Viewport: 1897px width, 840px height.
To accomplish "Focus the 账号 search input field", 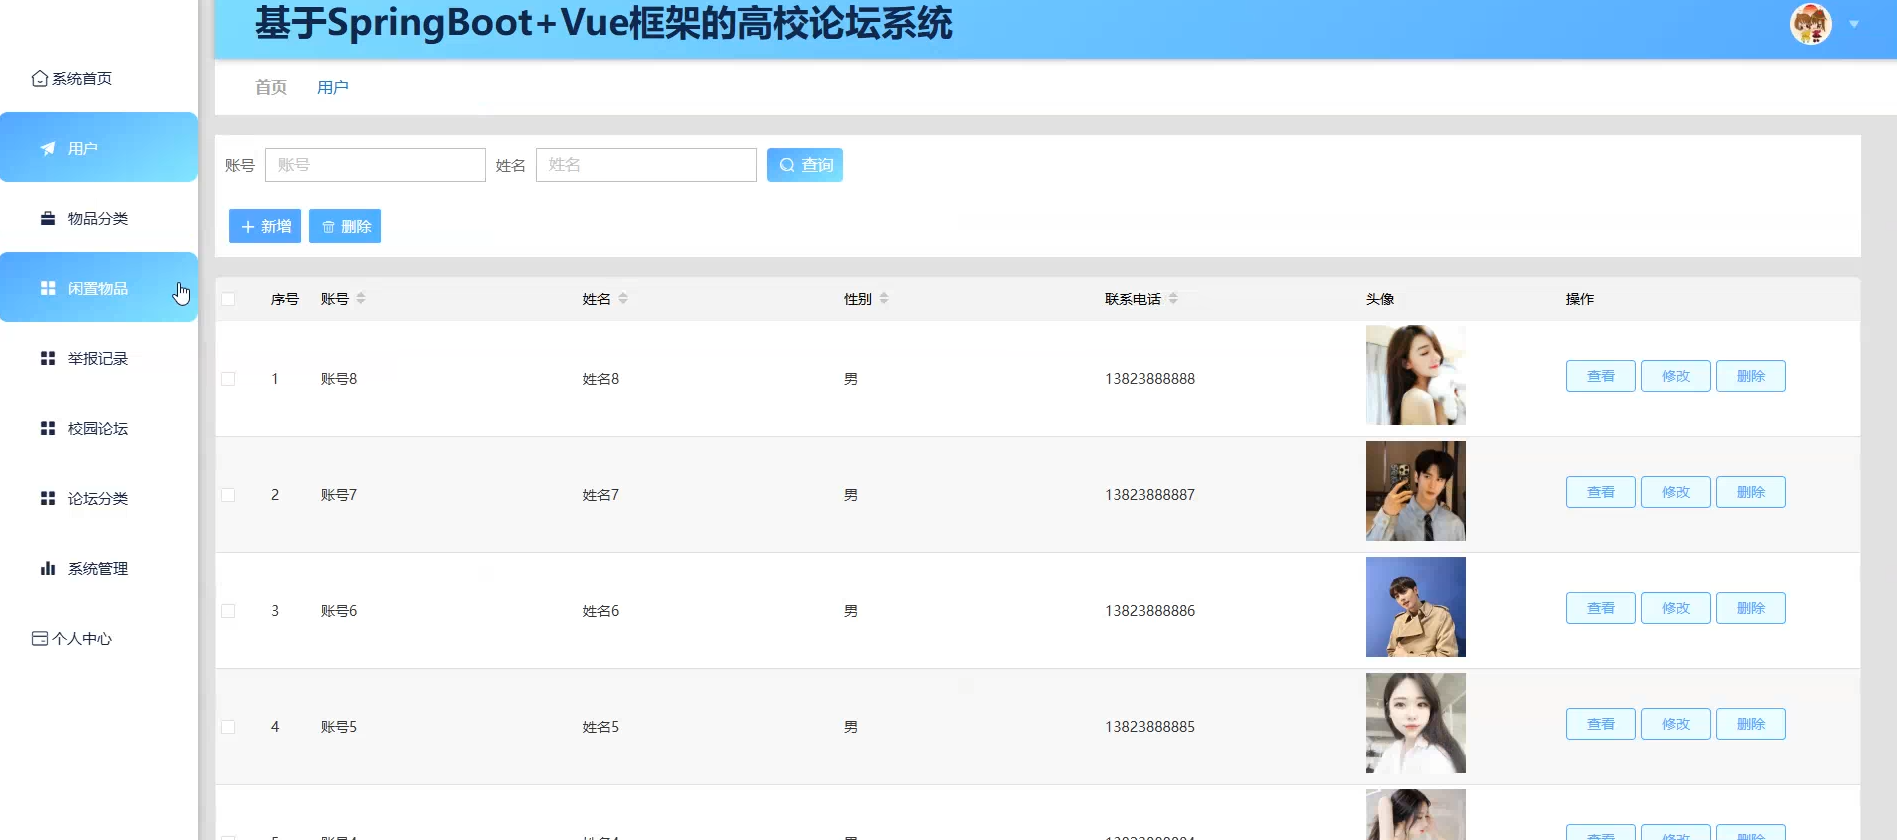I will 375,165.
